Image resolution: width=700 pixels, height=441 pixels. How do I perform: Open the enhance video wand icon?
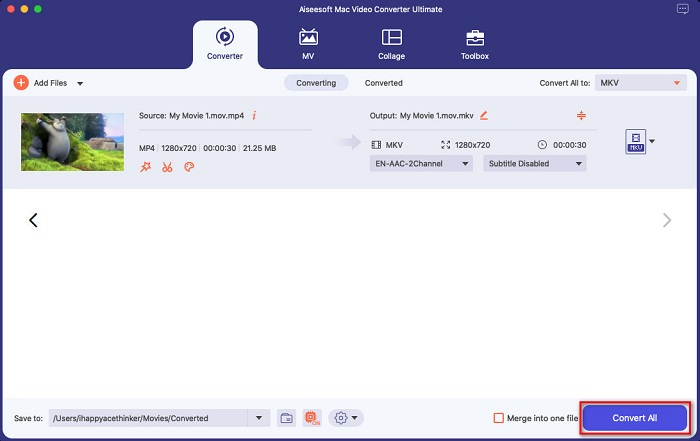(146, 167)
